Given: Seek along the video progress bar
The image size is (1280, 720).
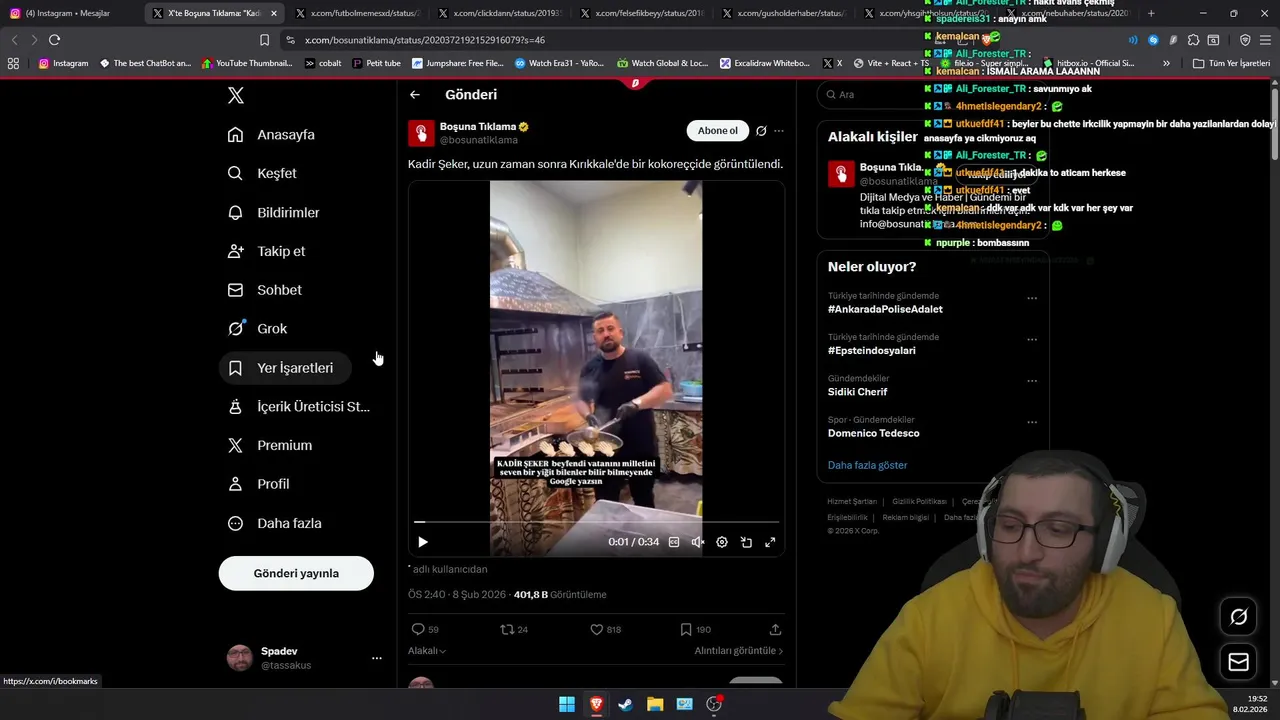Looking at the screenshot, I should coord(596,522).
